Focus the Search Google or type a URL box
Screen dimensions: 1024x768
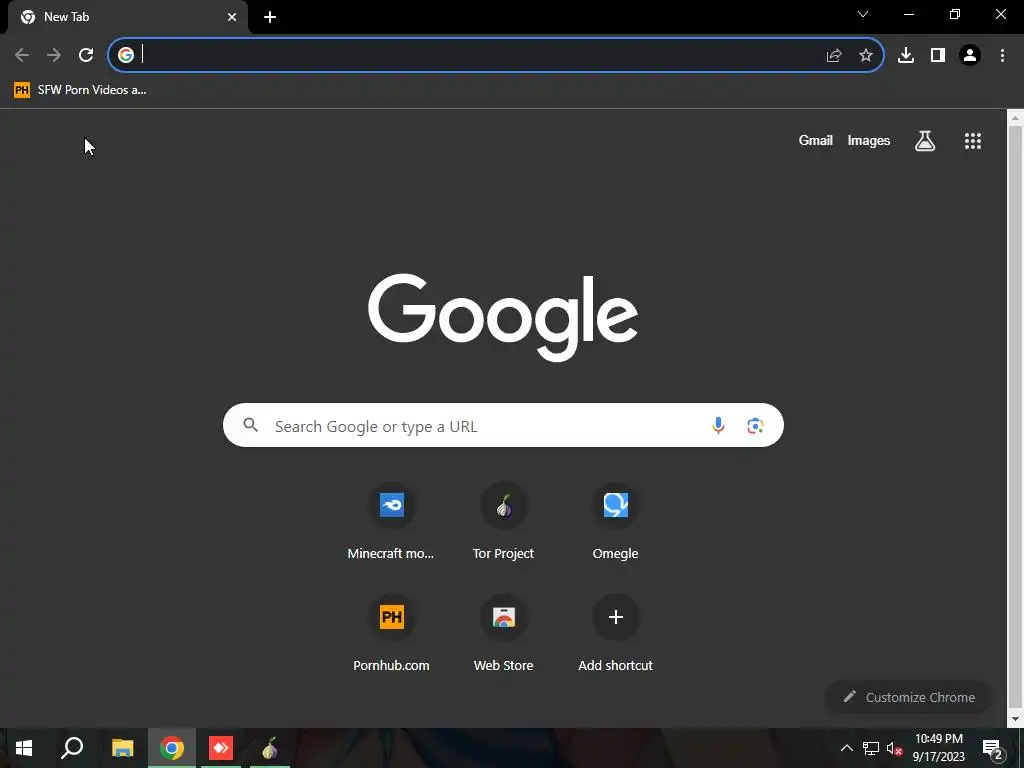click(503, 425)
